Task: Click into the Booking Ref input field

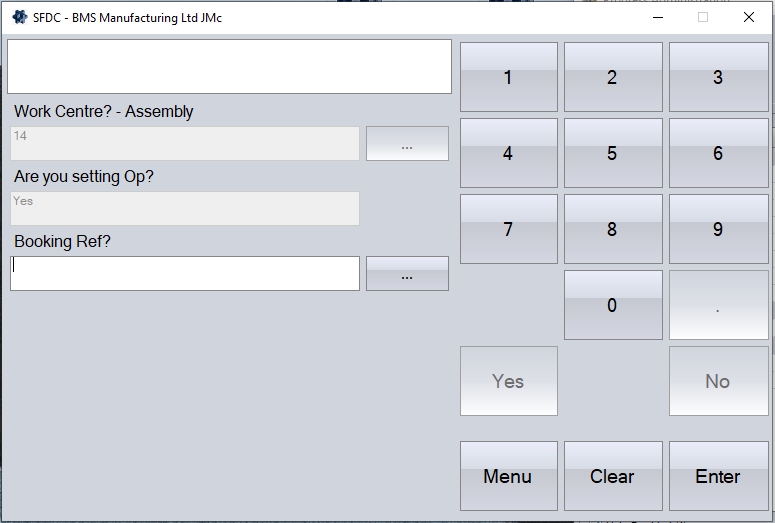Action: pyautogui.click(x=185, y=274)
